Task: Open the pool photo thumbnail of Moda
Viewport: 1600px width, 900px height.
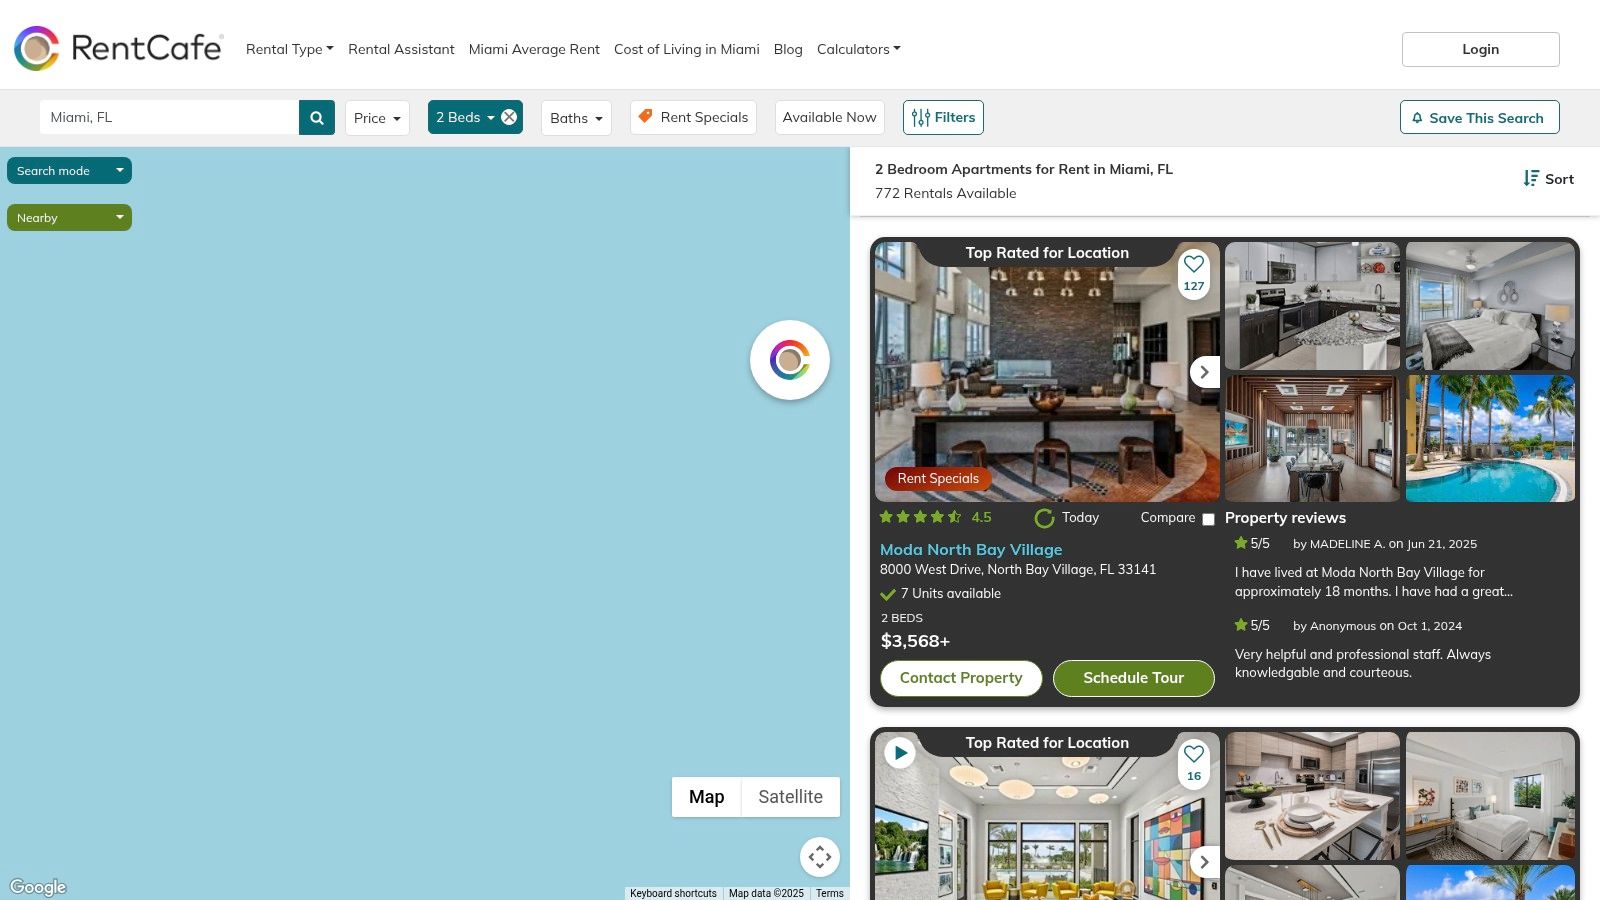Action: coord(1490,438)
